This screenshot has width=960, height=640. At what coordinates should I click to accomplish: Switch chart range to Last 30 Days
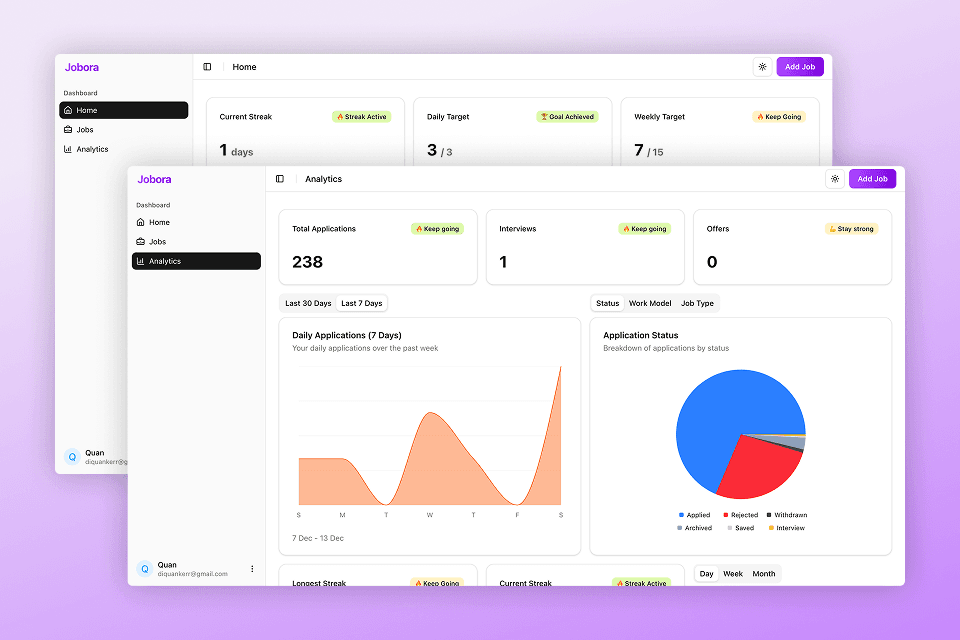pyautogui.click(x=308, y=303)
